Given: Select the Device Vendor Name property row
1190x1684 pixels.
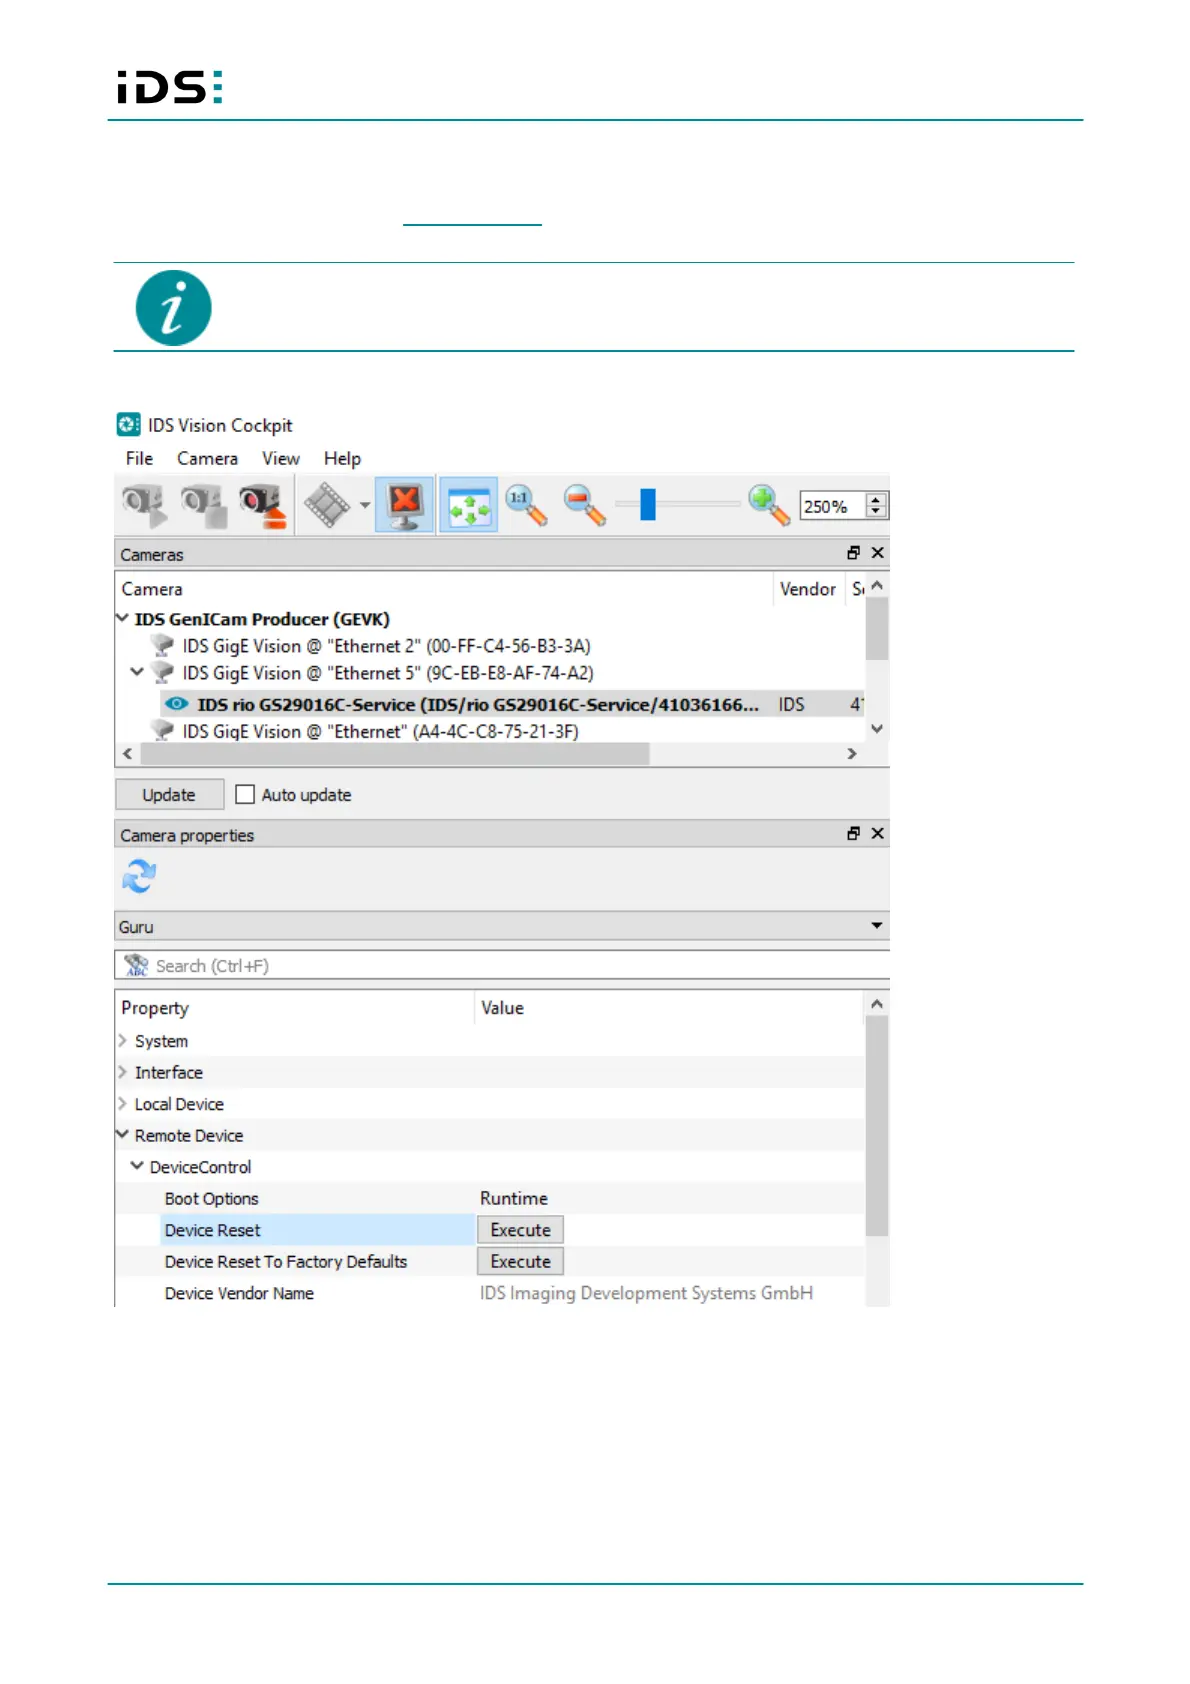Looking at the screenshot, I should 490,1293.
